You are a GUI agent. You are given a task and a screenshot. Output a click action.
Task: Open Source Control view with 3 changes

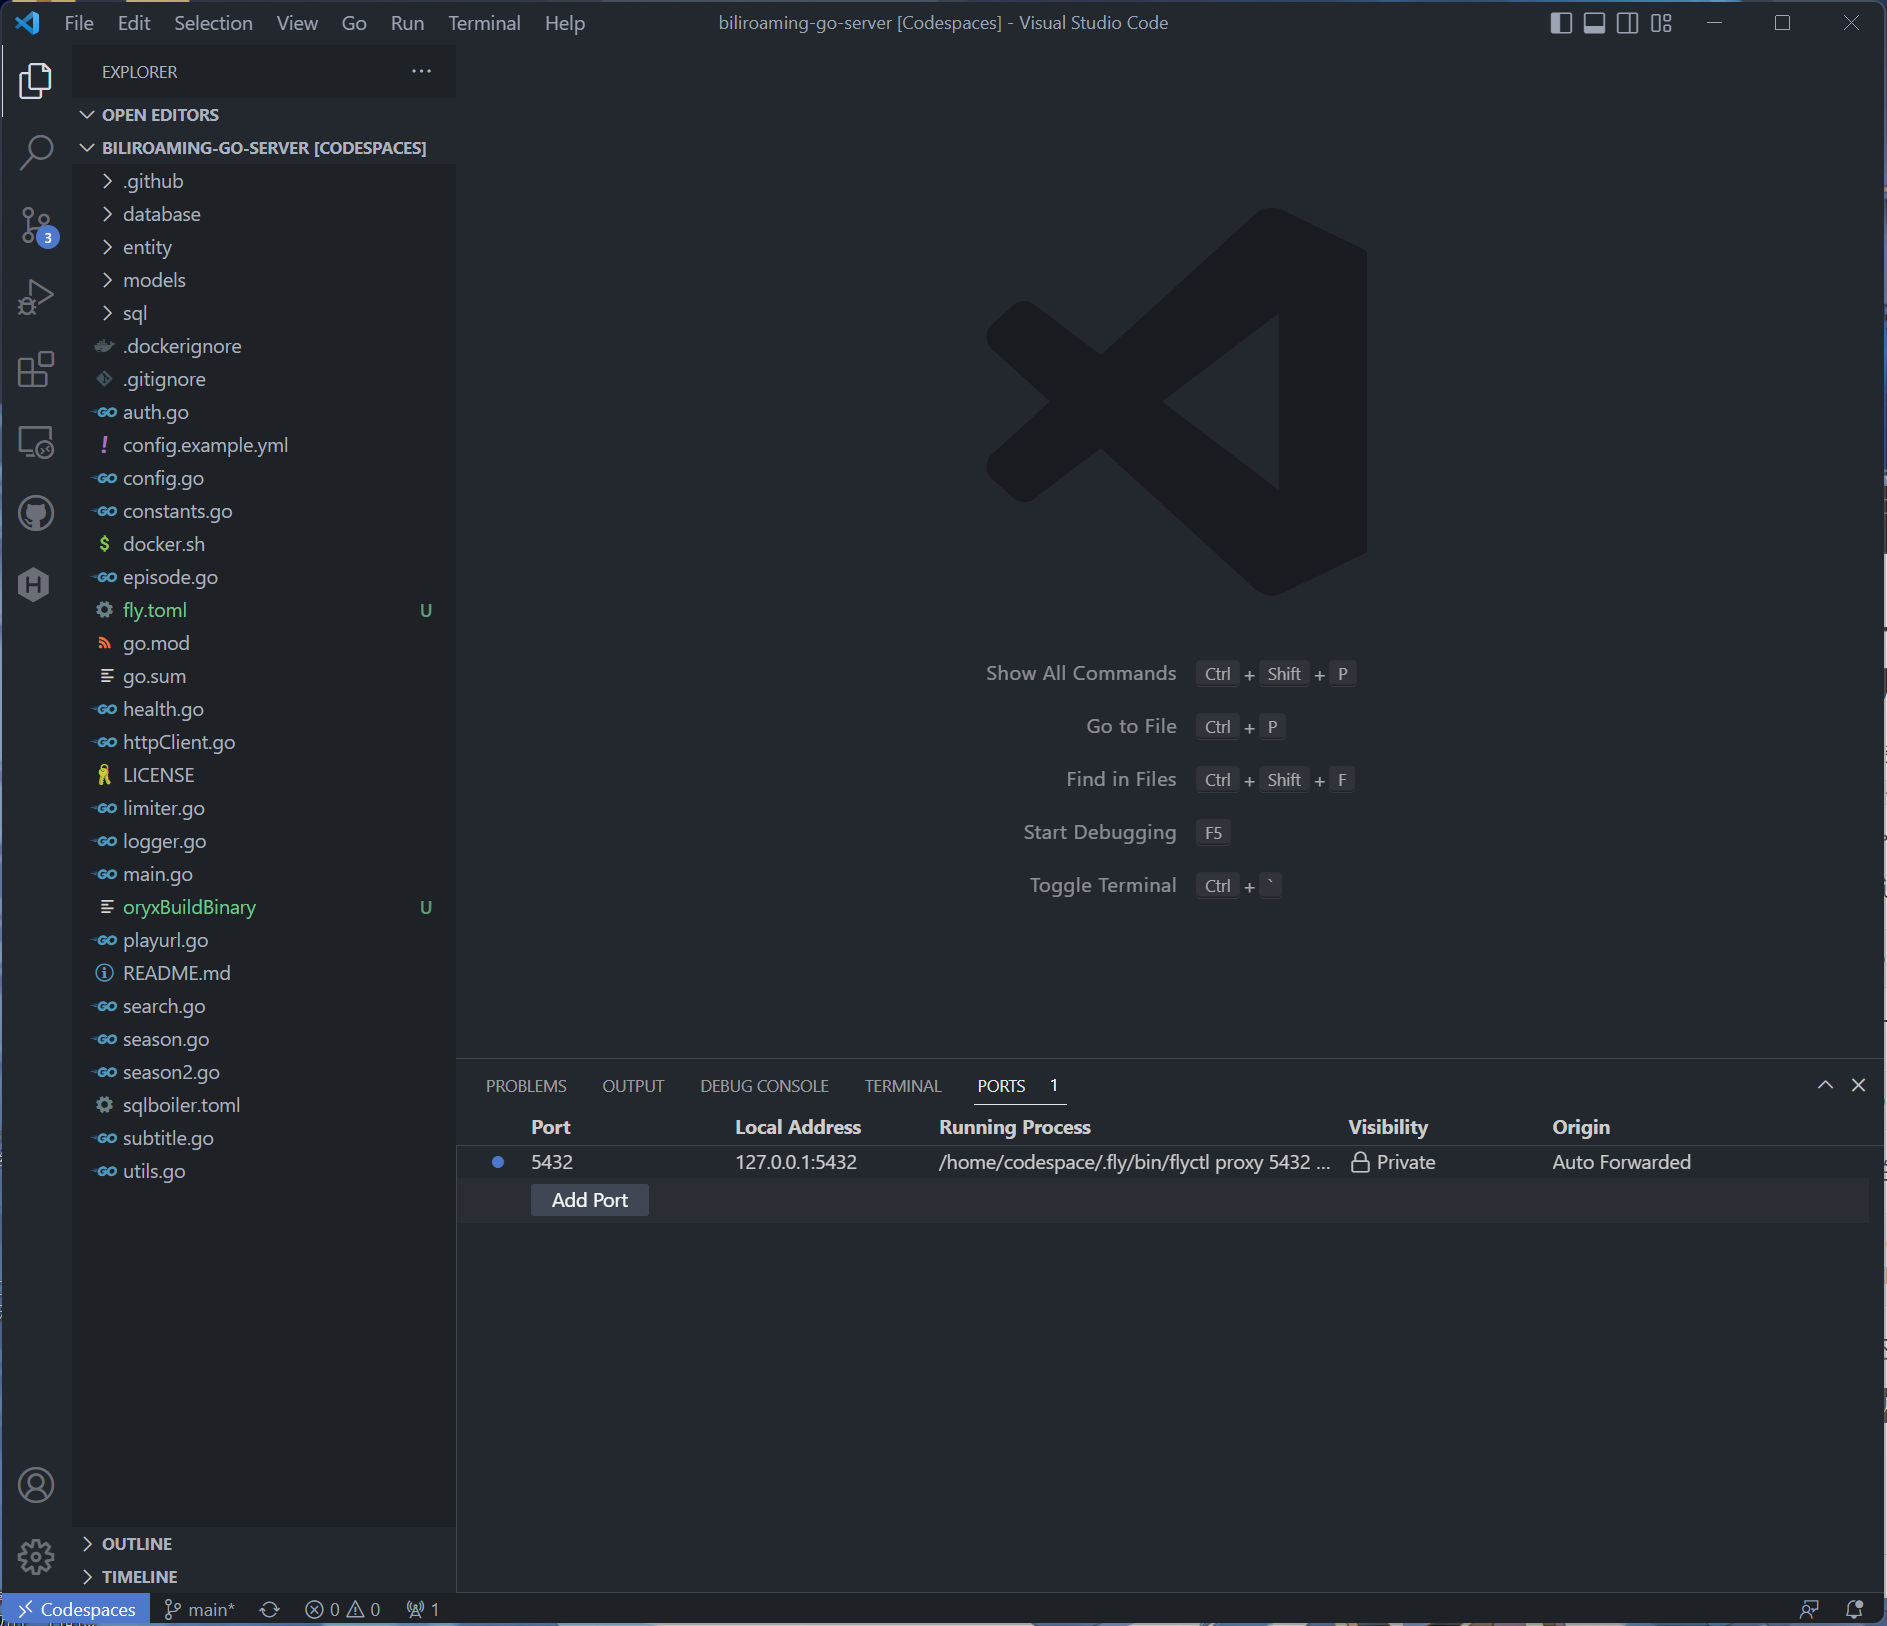coord(36,225)
